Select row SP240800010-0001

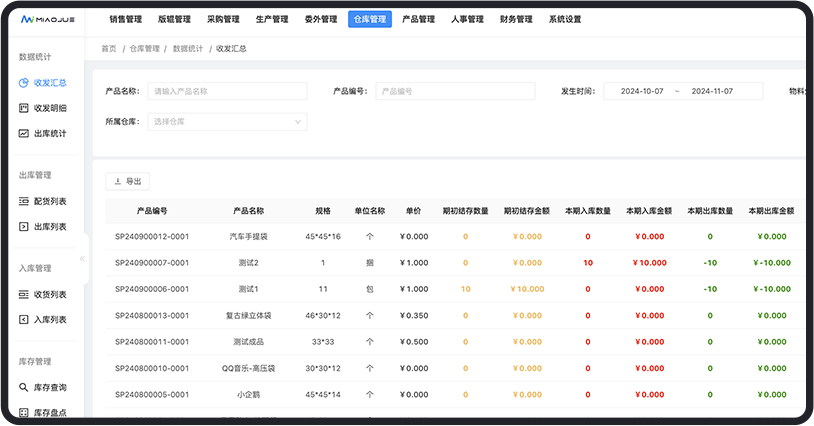click(455, 368)
